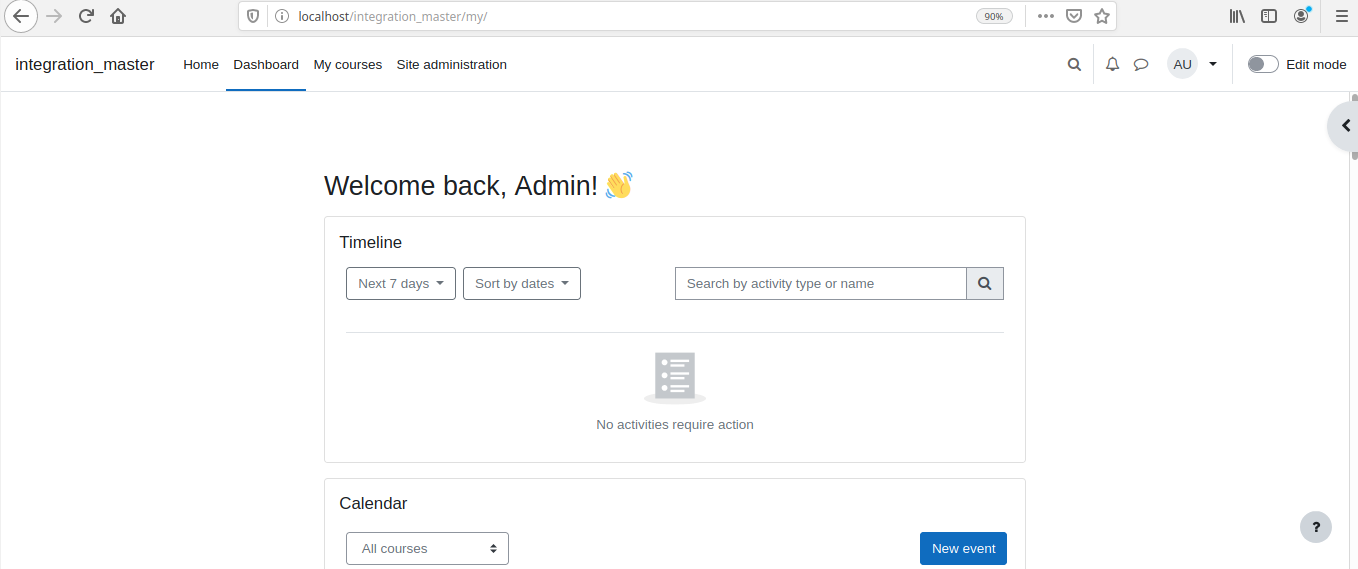Open the tracking protection shield icon

coord(253,16)
